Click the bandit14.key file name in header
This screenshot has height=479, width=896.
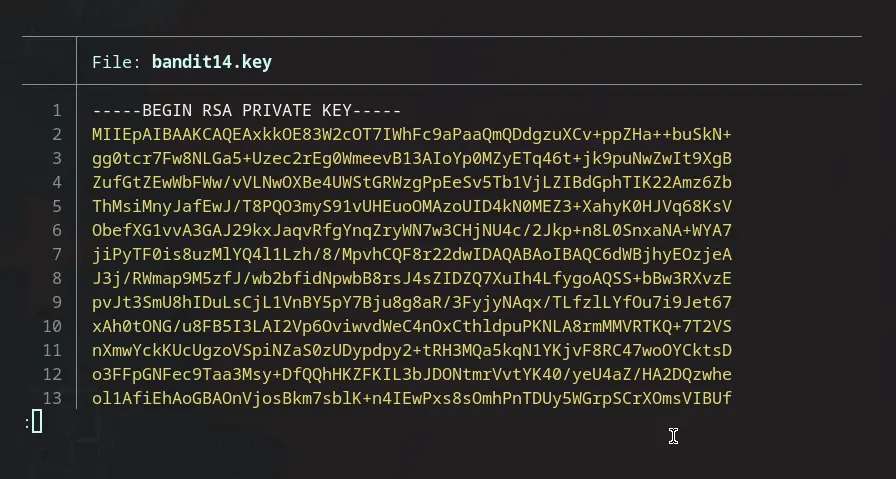pyautogui.click(x=211, y=62)
